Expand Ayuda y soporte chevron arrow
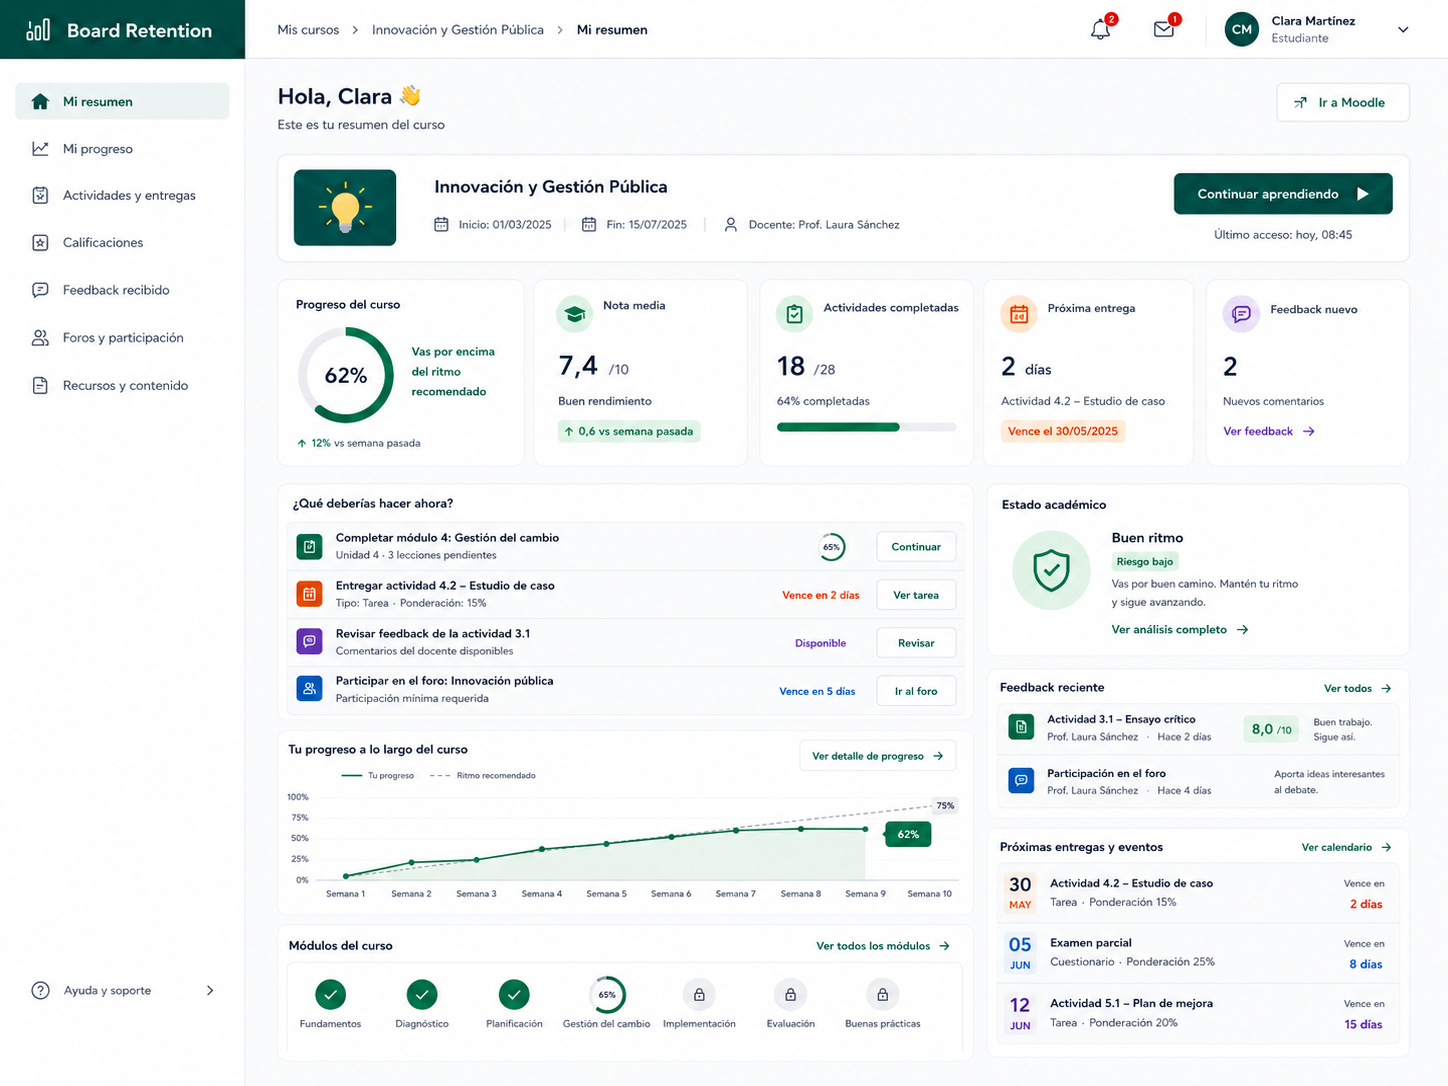 [210, 991]
